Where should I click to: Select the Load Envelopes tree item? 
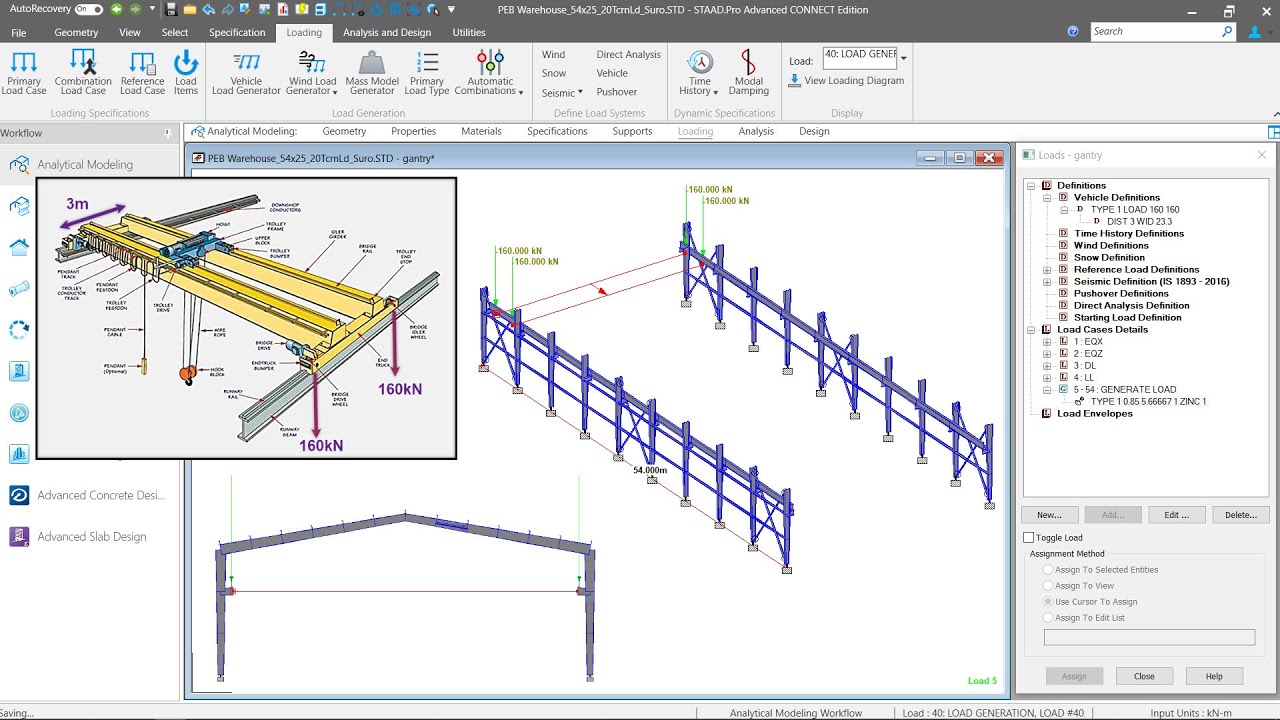1095,414
